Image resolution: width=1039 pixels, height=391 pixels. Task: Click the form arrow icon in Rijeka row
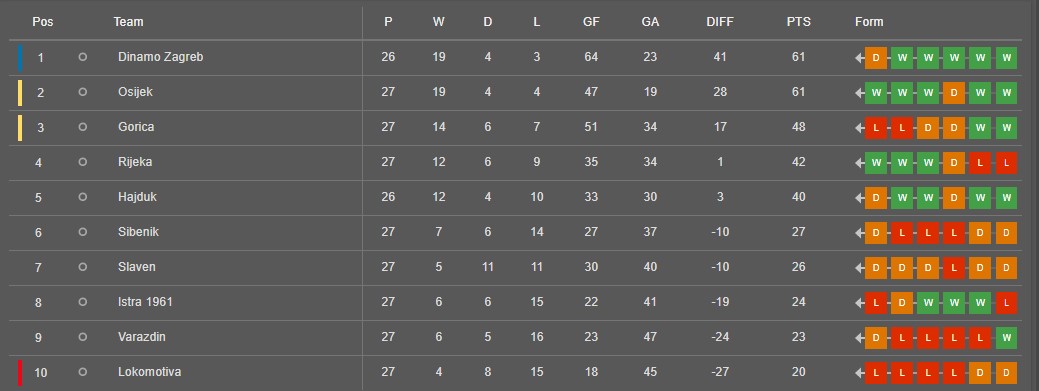pos(859,162)
